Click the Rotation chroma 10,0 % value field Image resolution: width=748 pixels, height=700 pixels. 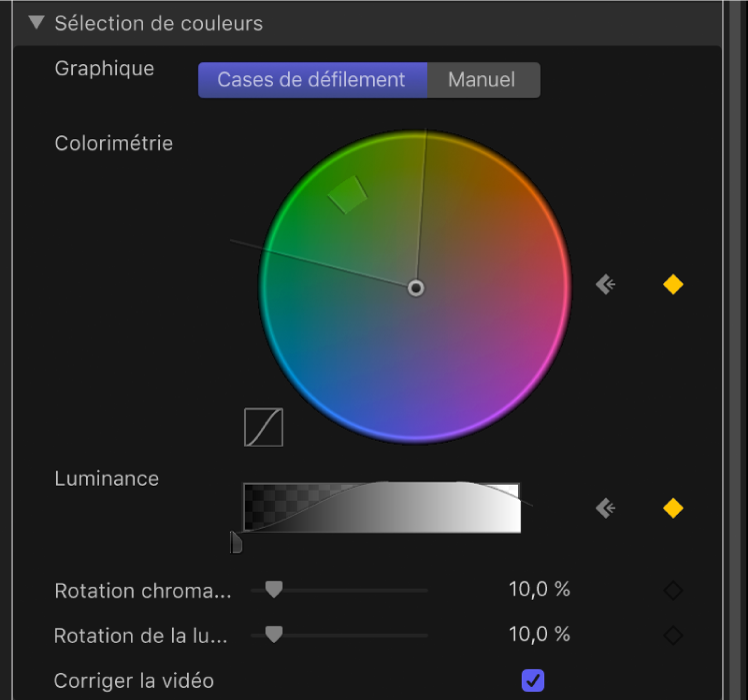[x=539, y=590]
